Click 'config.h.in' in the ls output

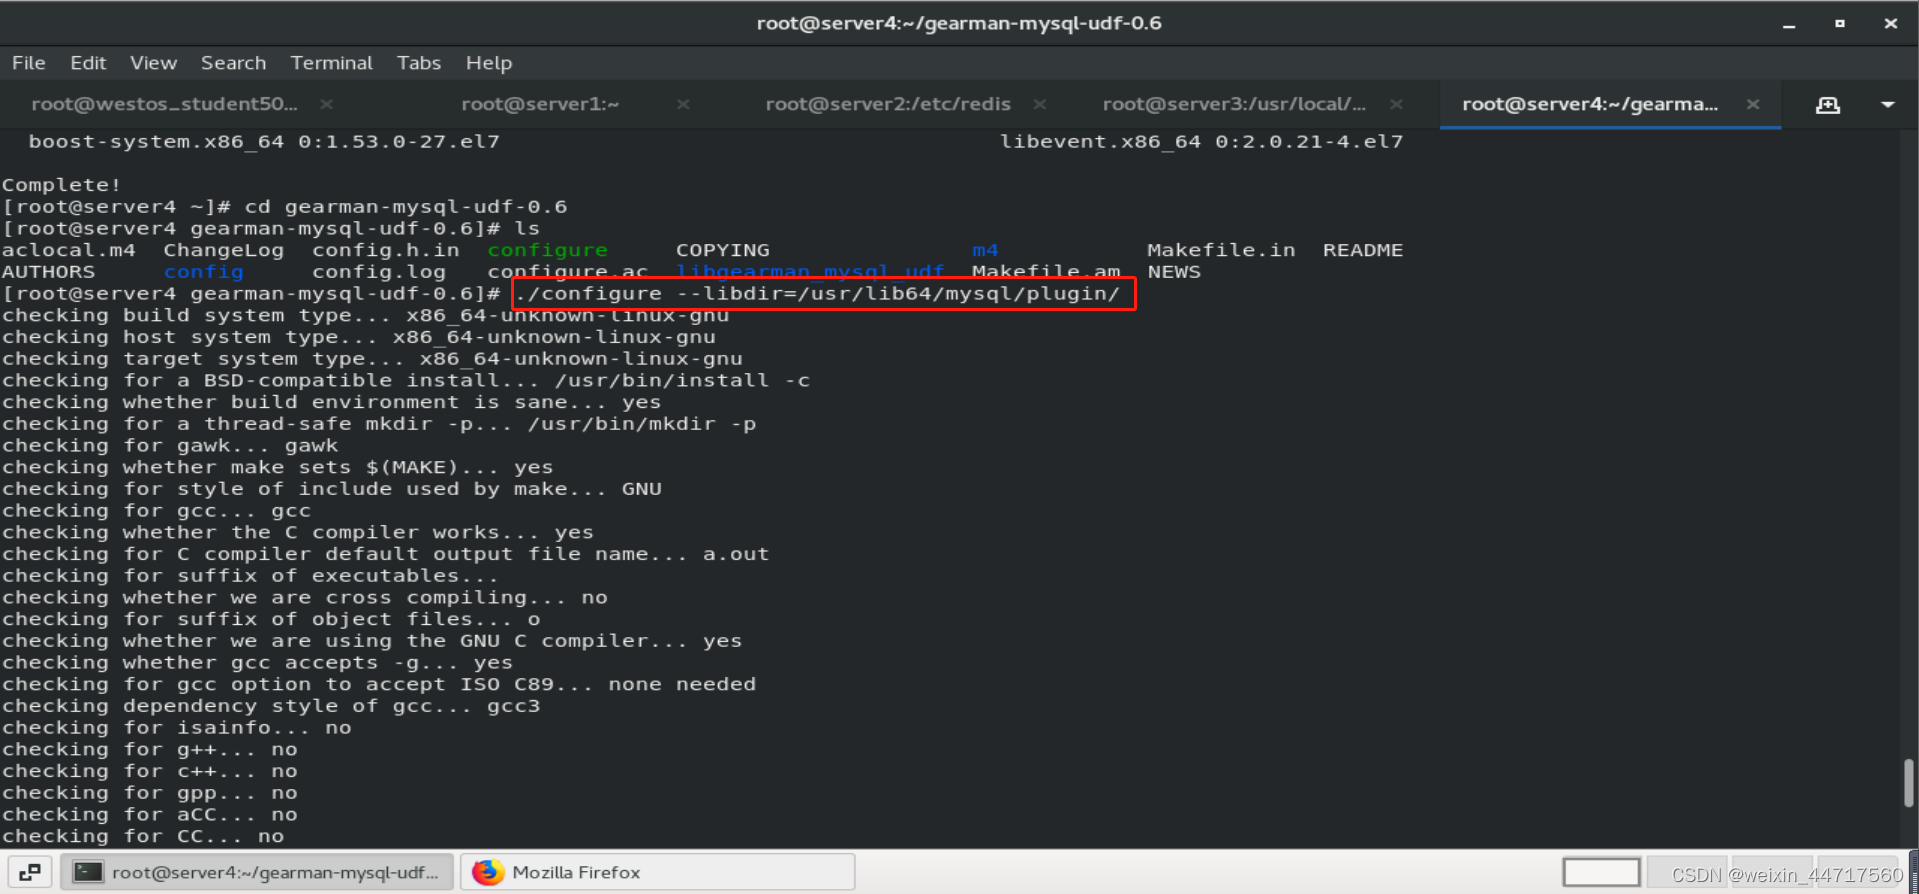386,250
